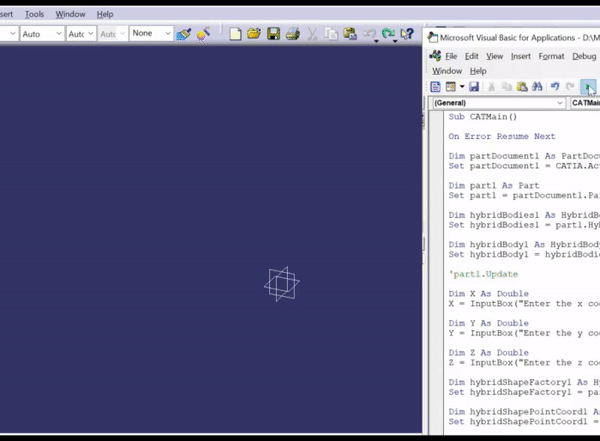
Task: Click the Paste icon in CATIA toolbar
Action: pos(350,34)
